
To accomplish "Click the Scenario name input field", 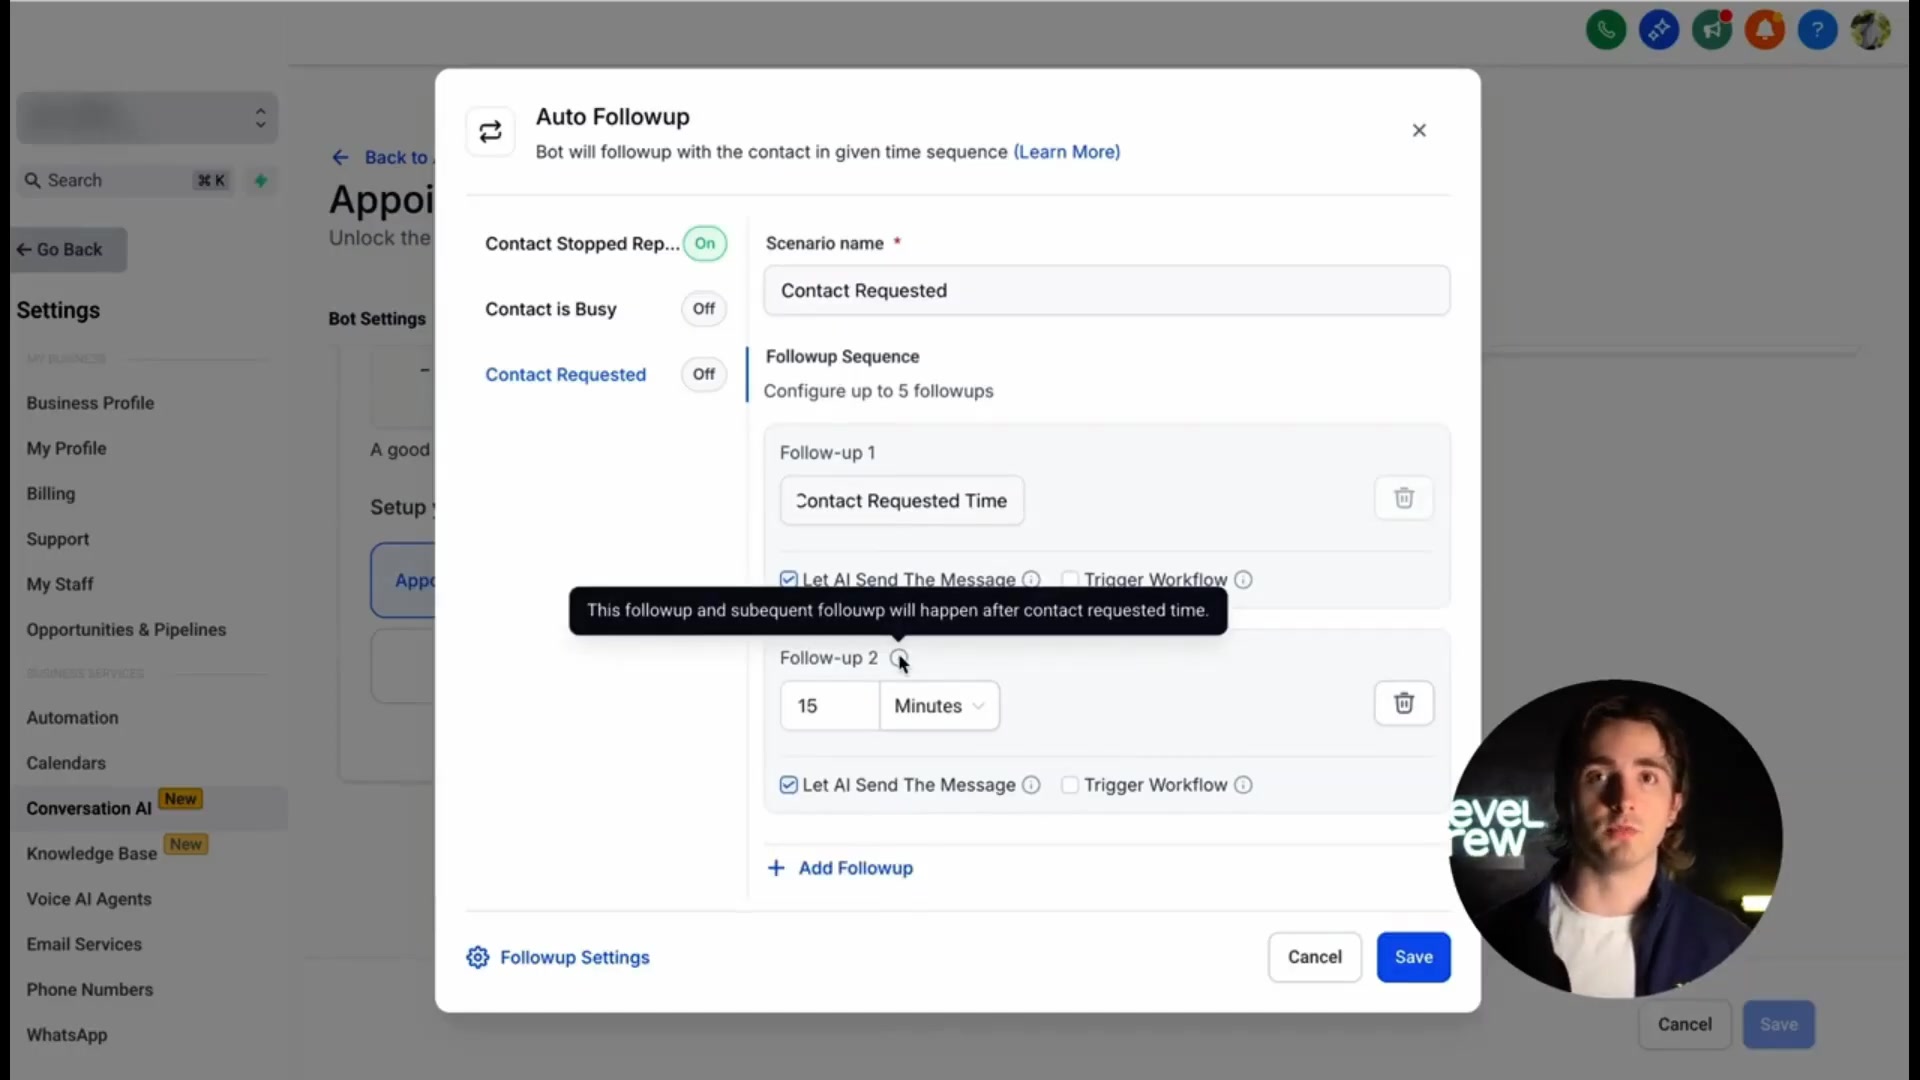I will [1107, 291].
